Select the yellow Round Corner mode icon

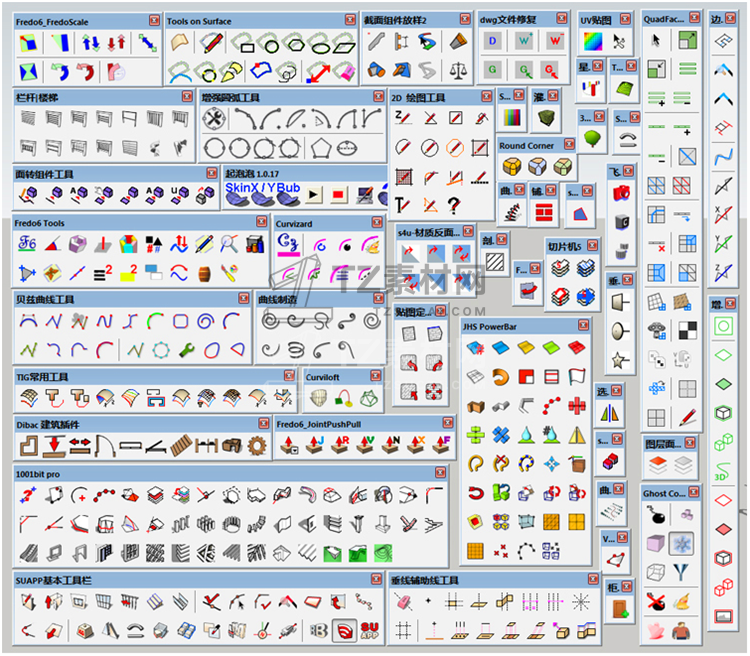coord(511,167)
